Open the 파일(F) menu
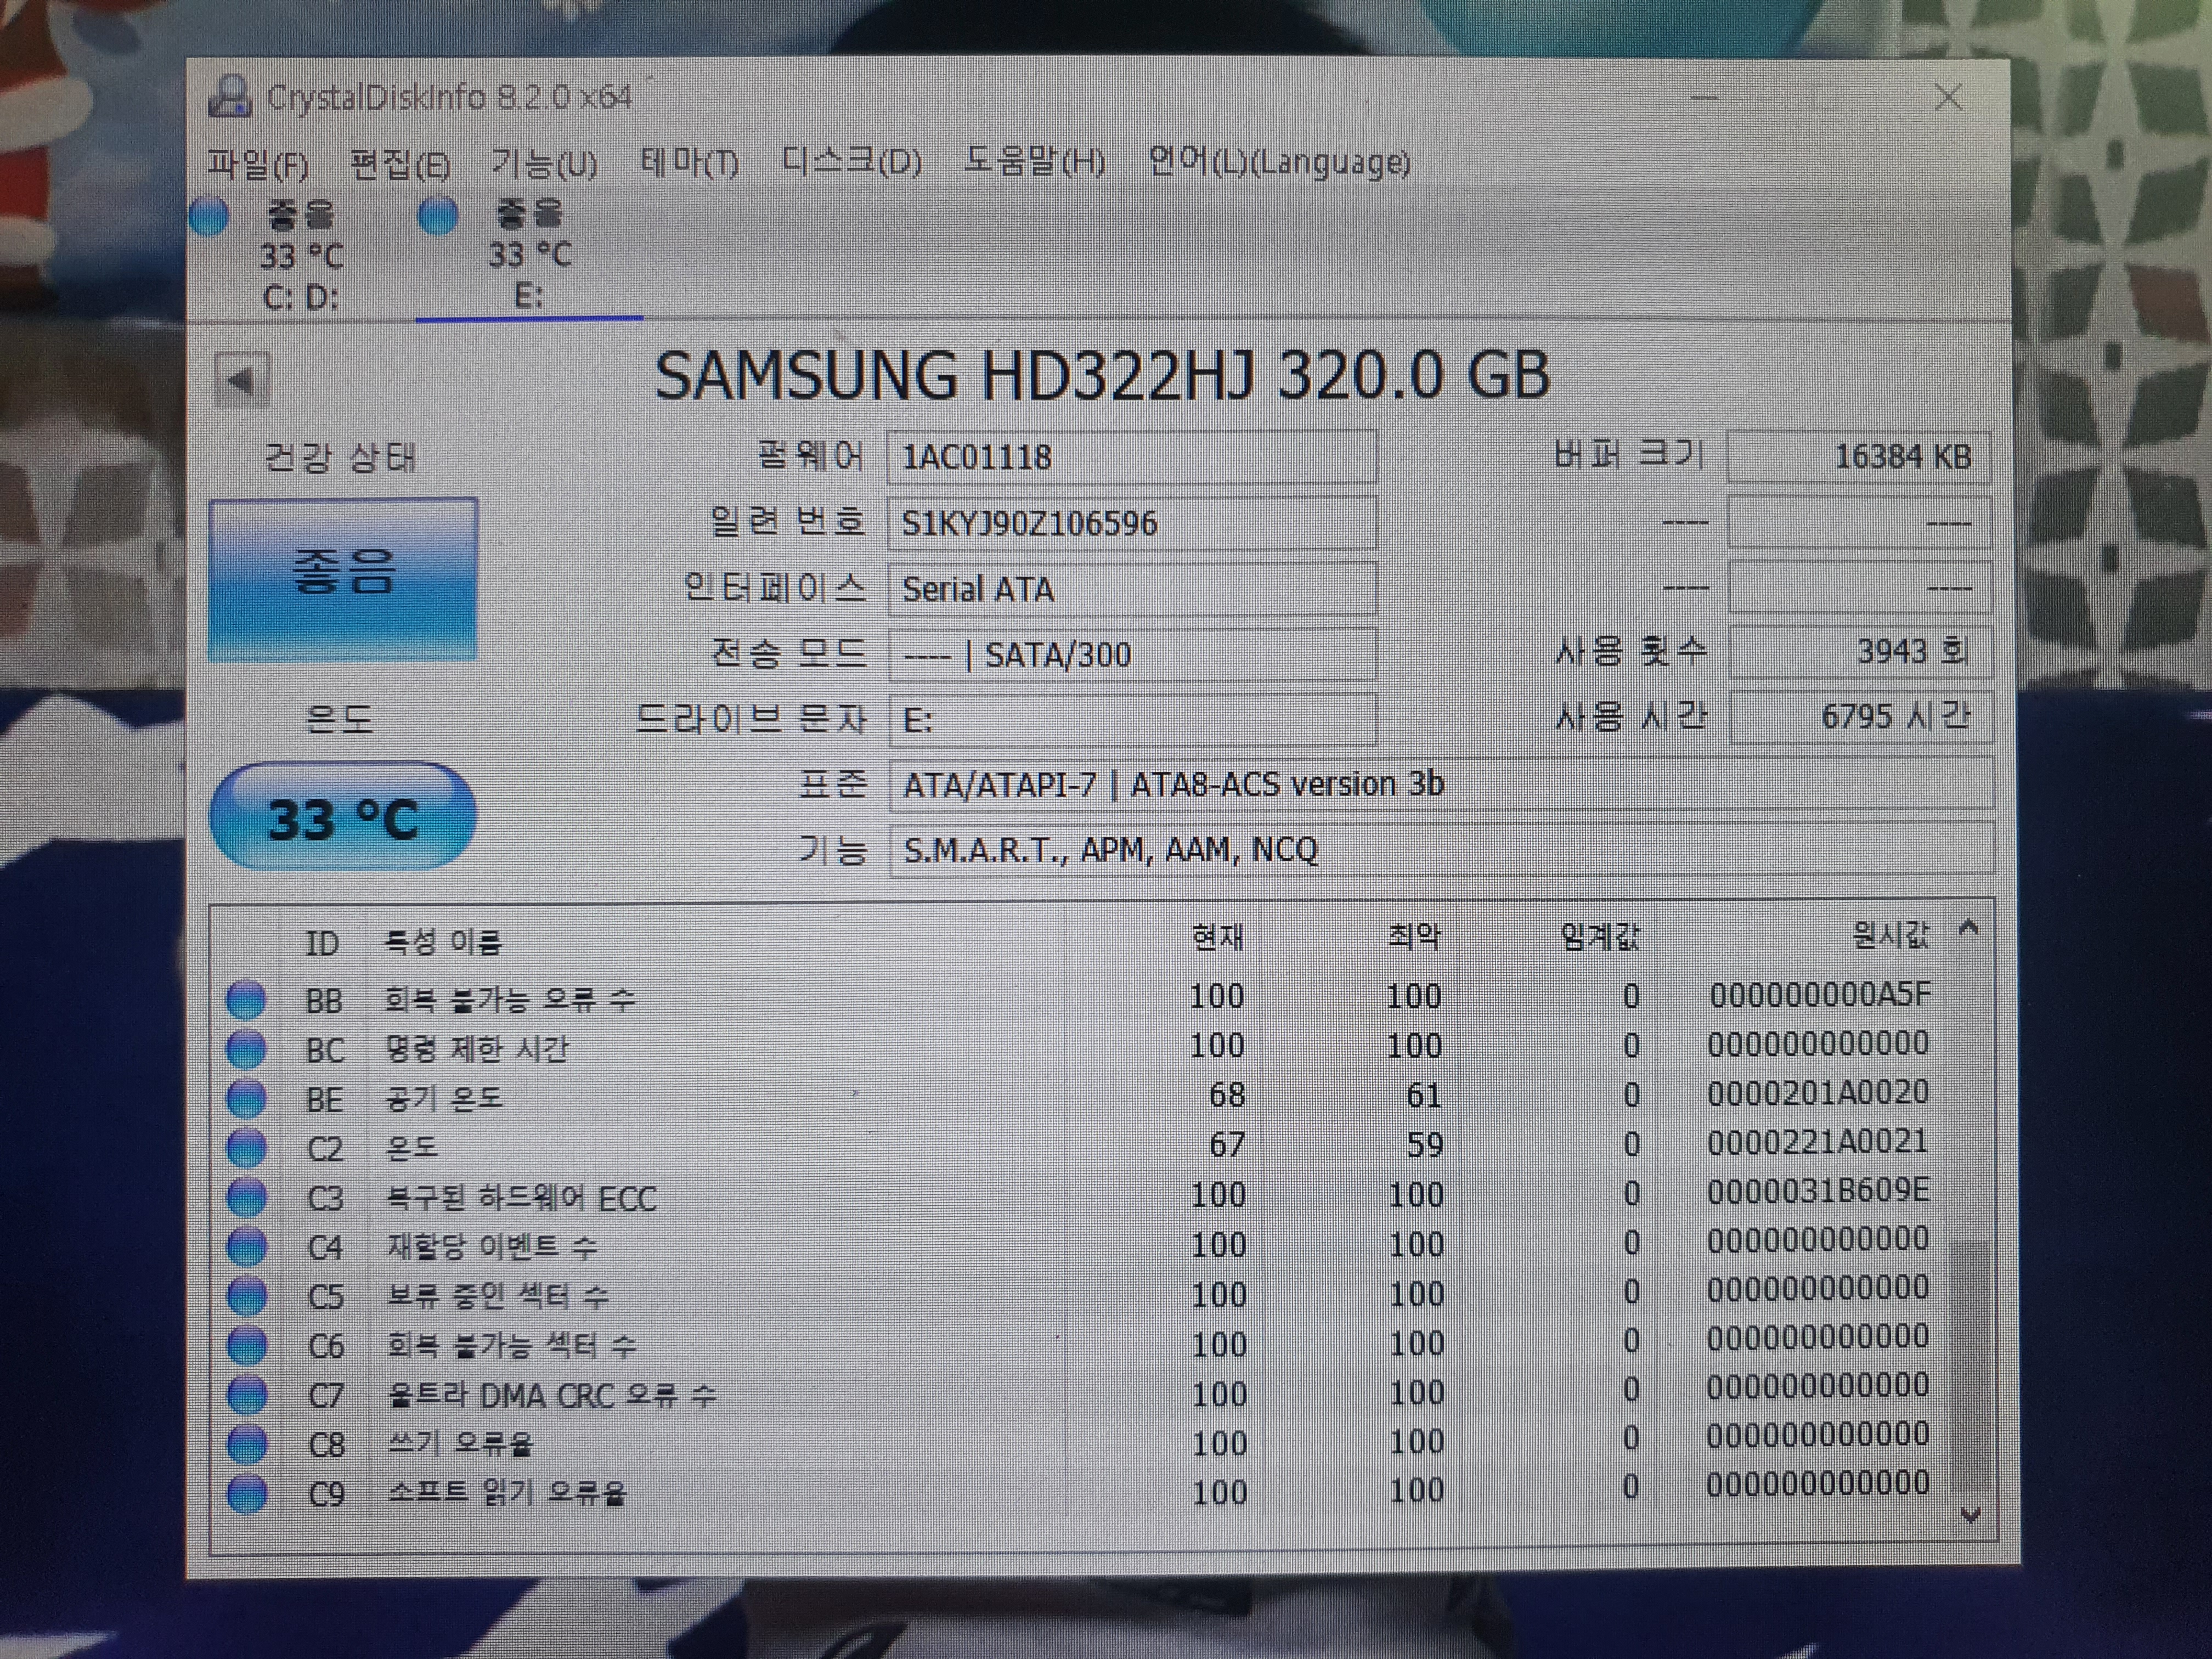This screenshot has width=2212, height=1659. [257, 164]
